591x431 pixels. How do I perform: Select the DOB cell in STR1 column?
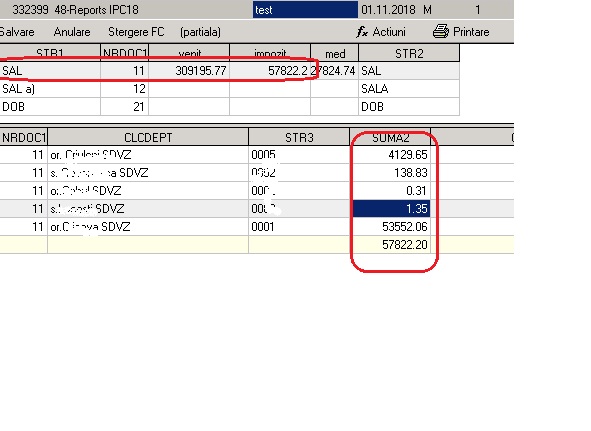(x=50, y=107)
